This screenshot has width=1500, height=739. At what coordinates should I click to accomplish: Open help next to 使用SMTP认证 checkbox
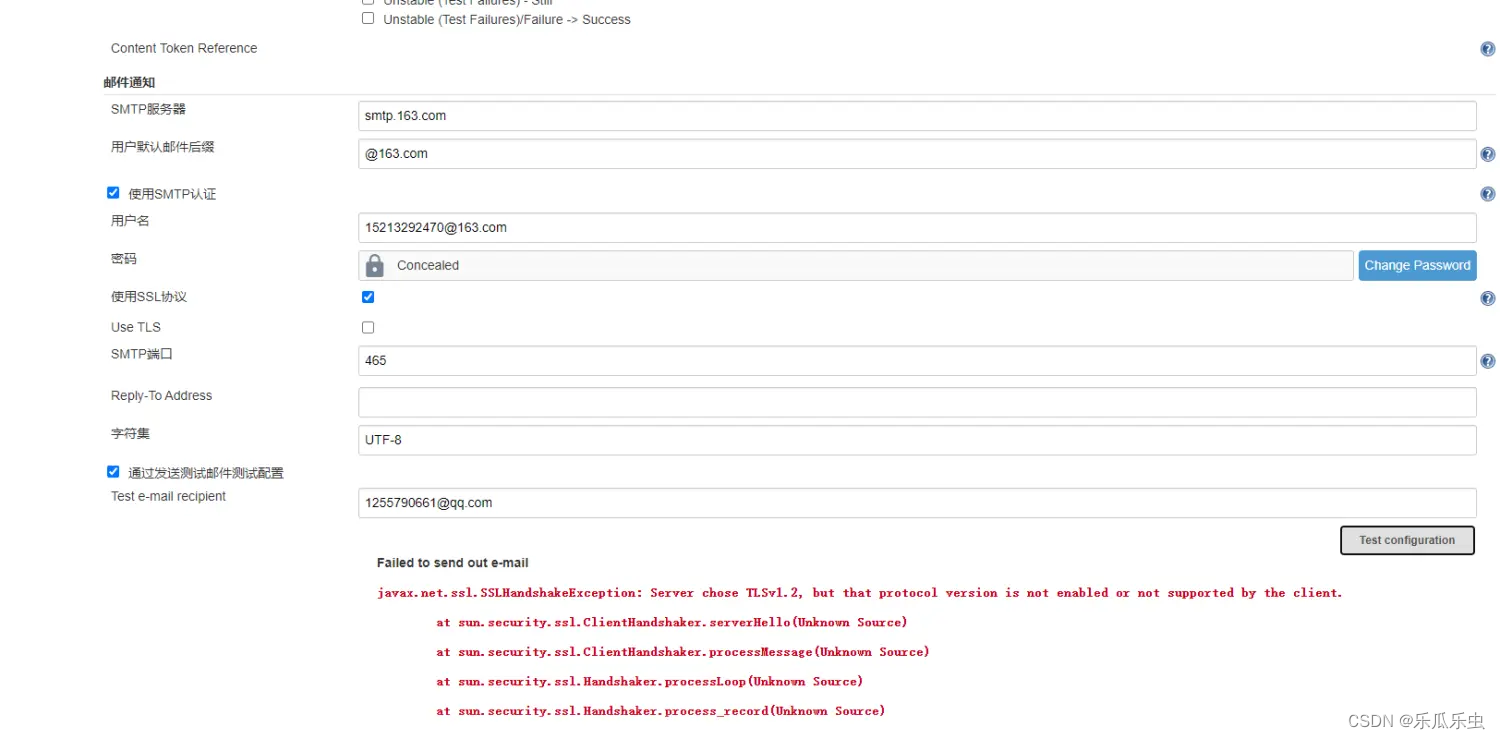click(1487, 193)
